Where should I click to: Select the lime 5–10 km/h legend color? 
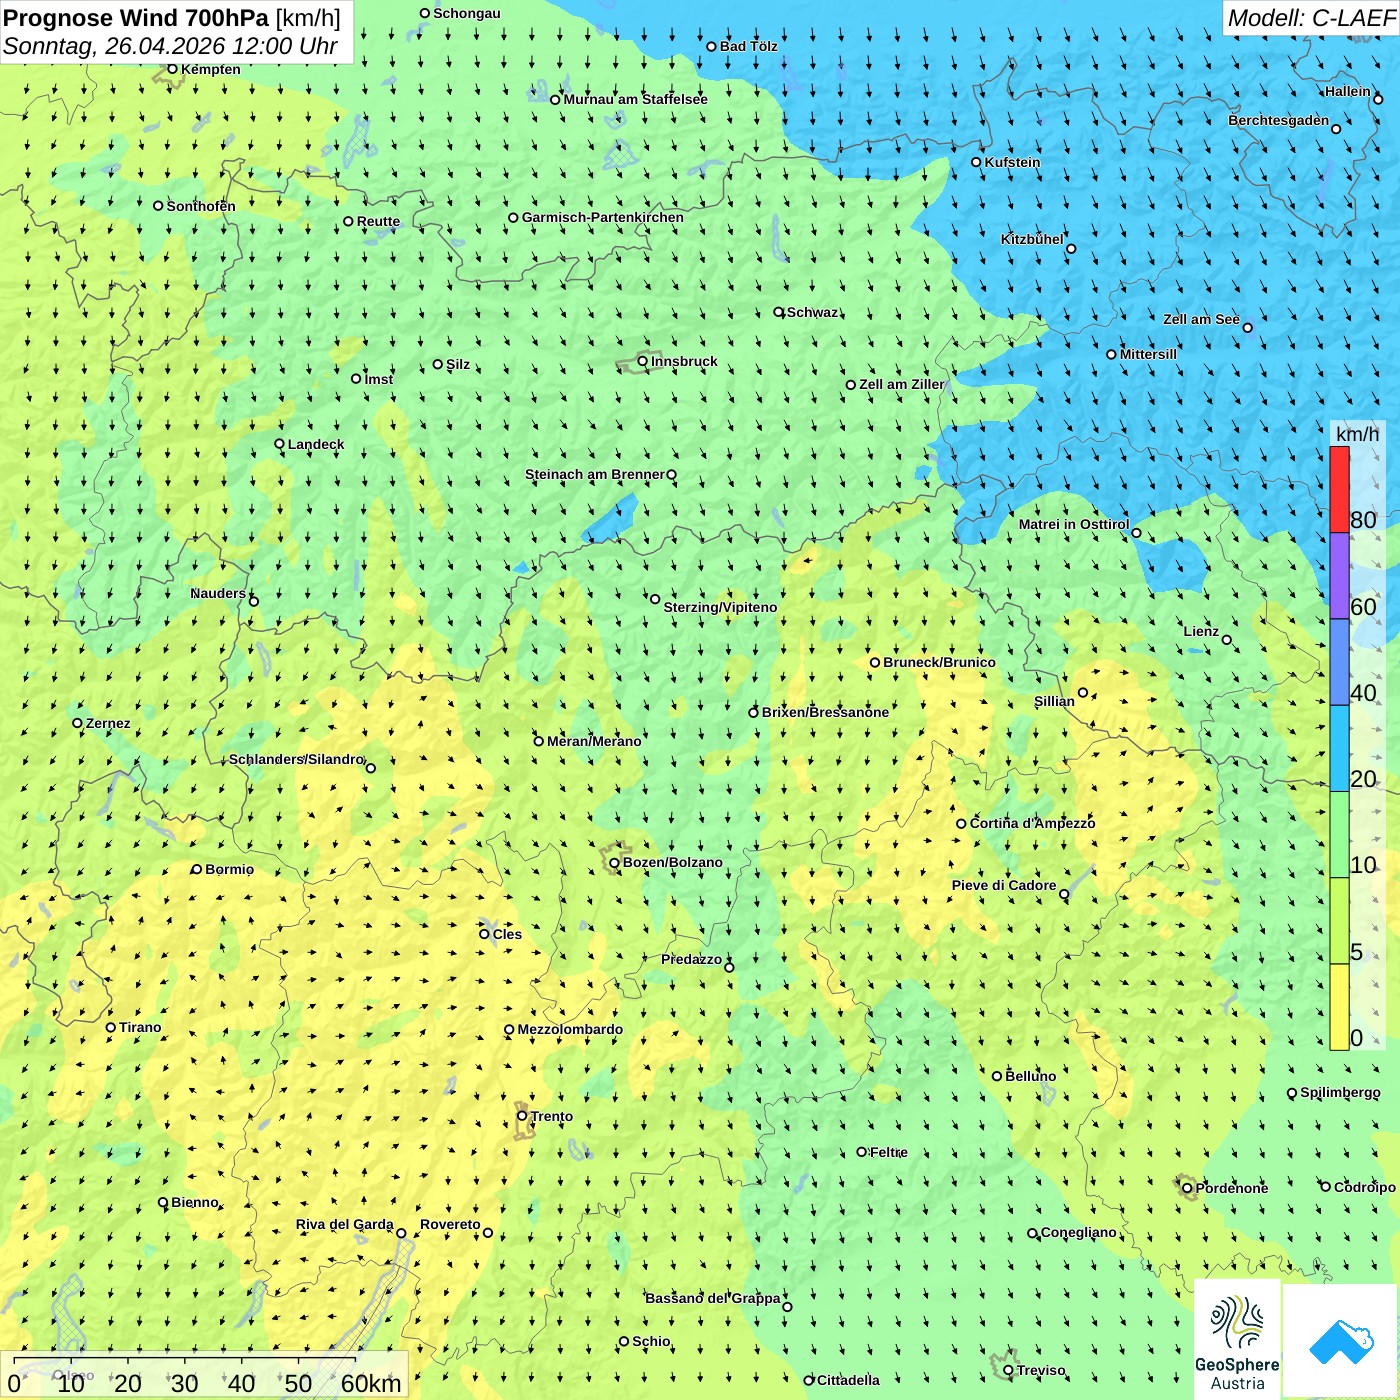1339,921
